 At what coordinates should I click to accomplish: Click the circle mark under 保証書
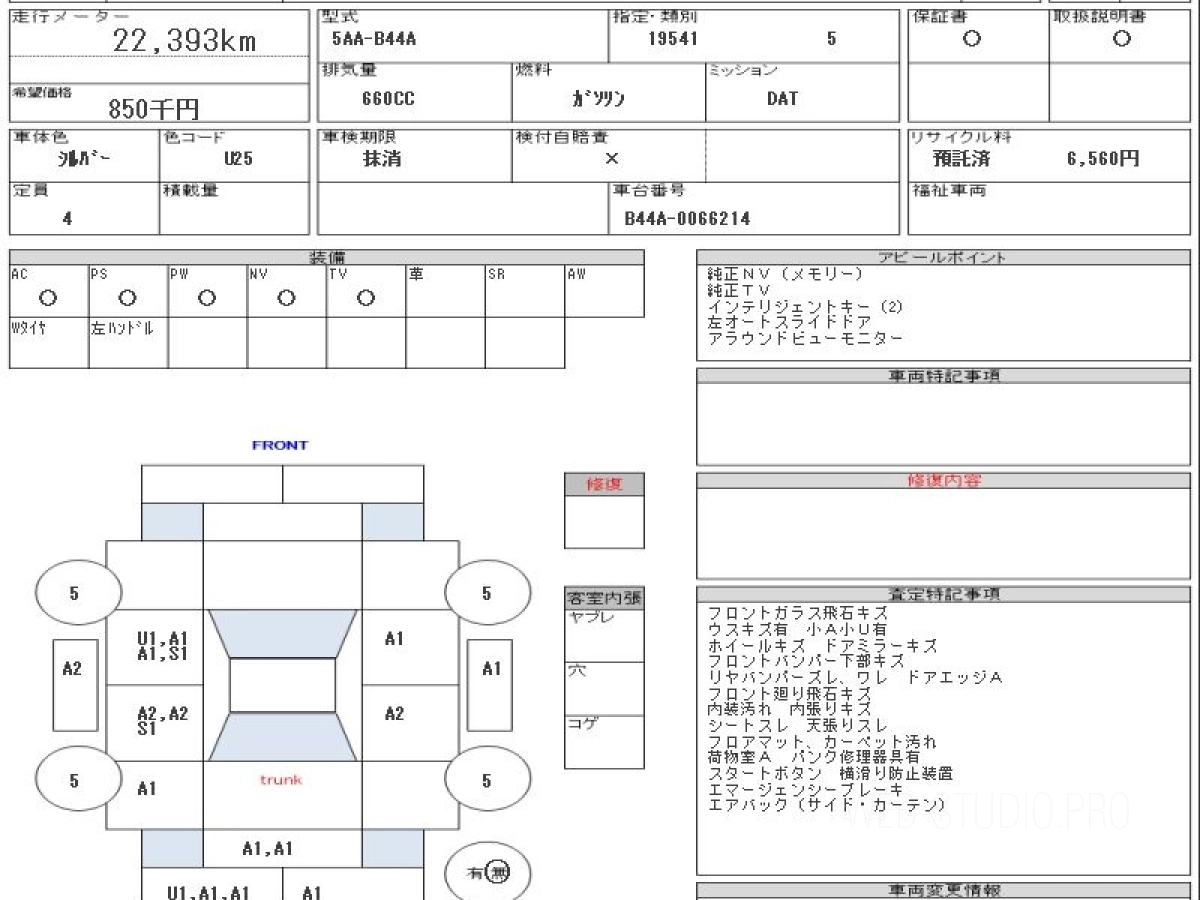[x=971, y=40]
